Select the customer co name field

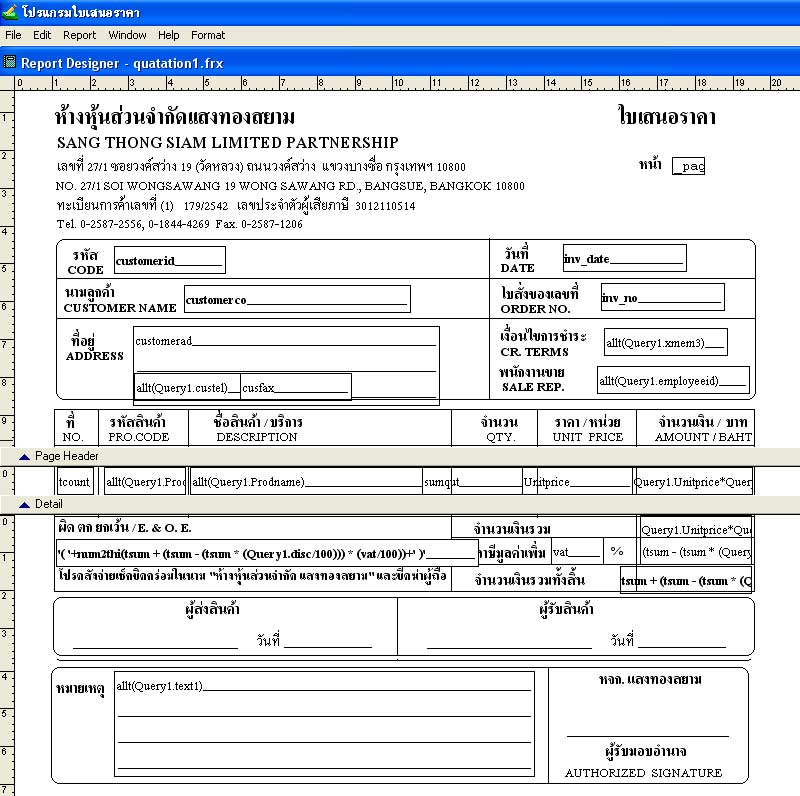(297, 299)
